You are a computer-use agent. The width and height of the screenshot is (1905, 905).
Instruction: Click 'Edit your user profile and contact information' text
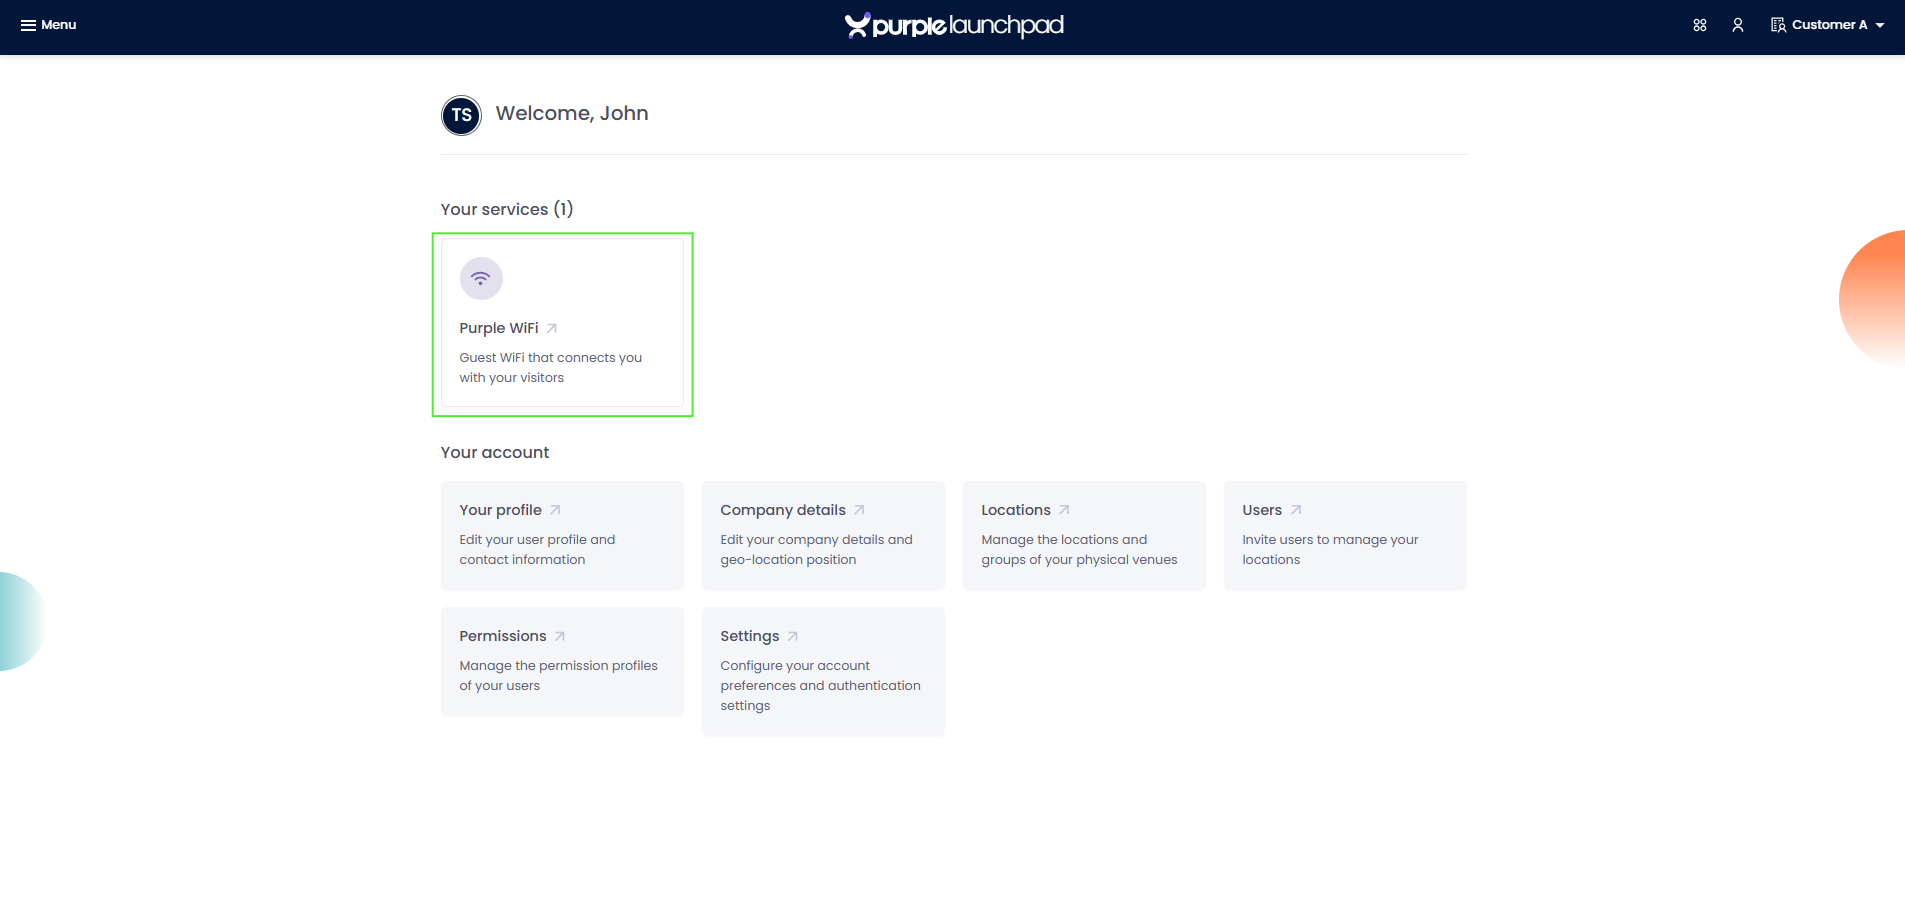tap(537, 550)
